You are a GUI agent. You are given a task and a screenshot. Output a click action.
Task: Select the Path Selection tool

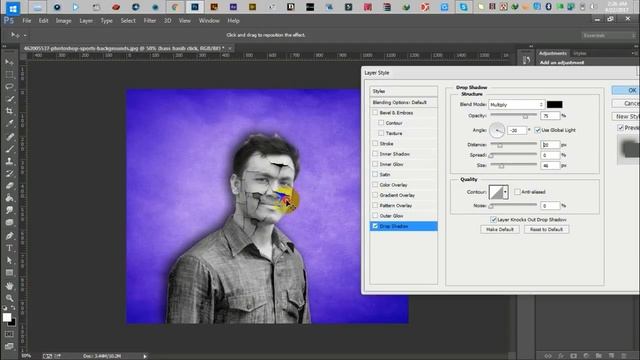tap(9, 260)
